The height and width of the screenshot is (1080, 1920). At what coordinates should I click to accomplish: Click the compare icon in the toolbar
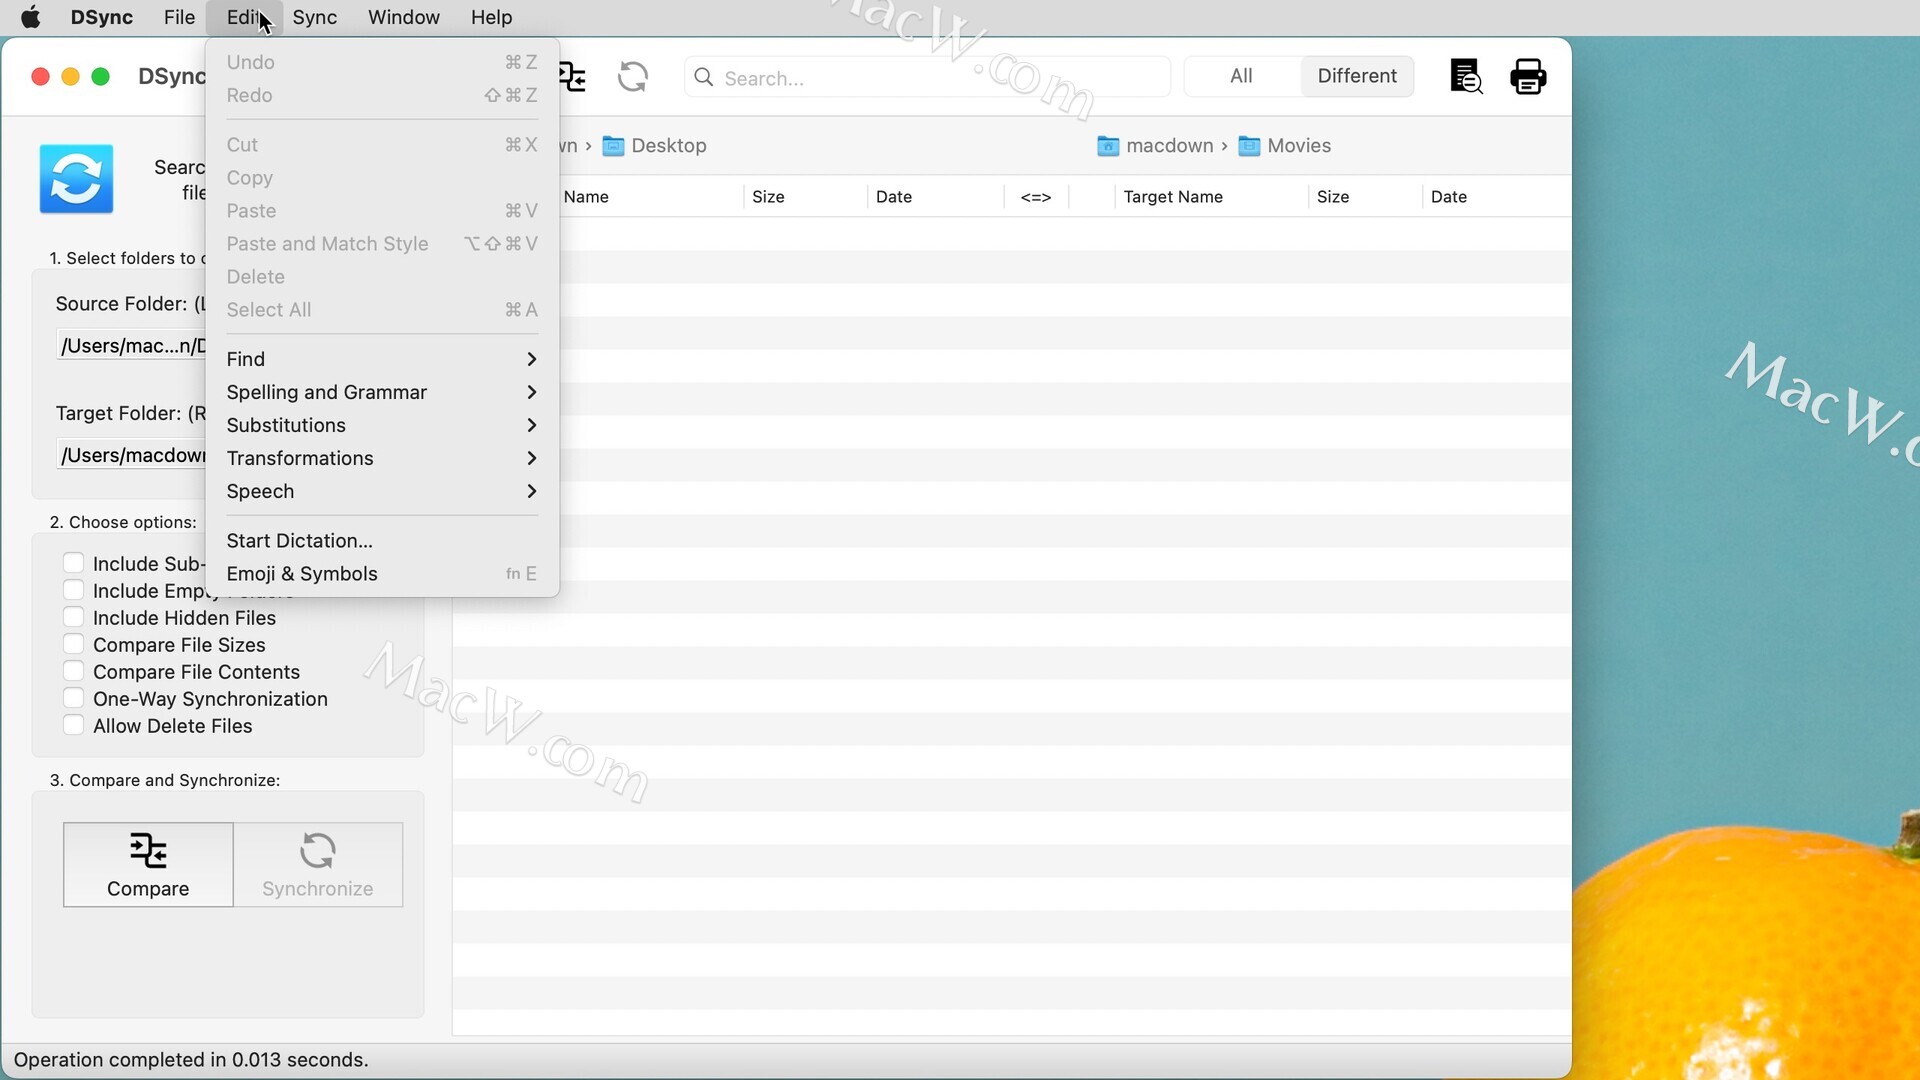(x=573, y=77)
